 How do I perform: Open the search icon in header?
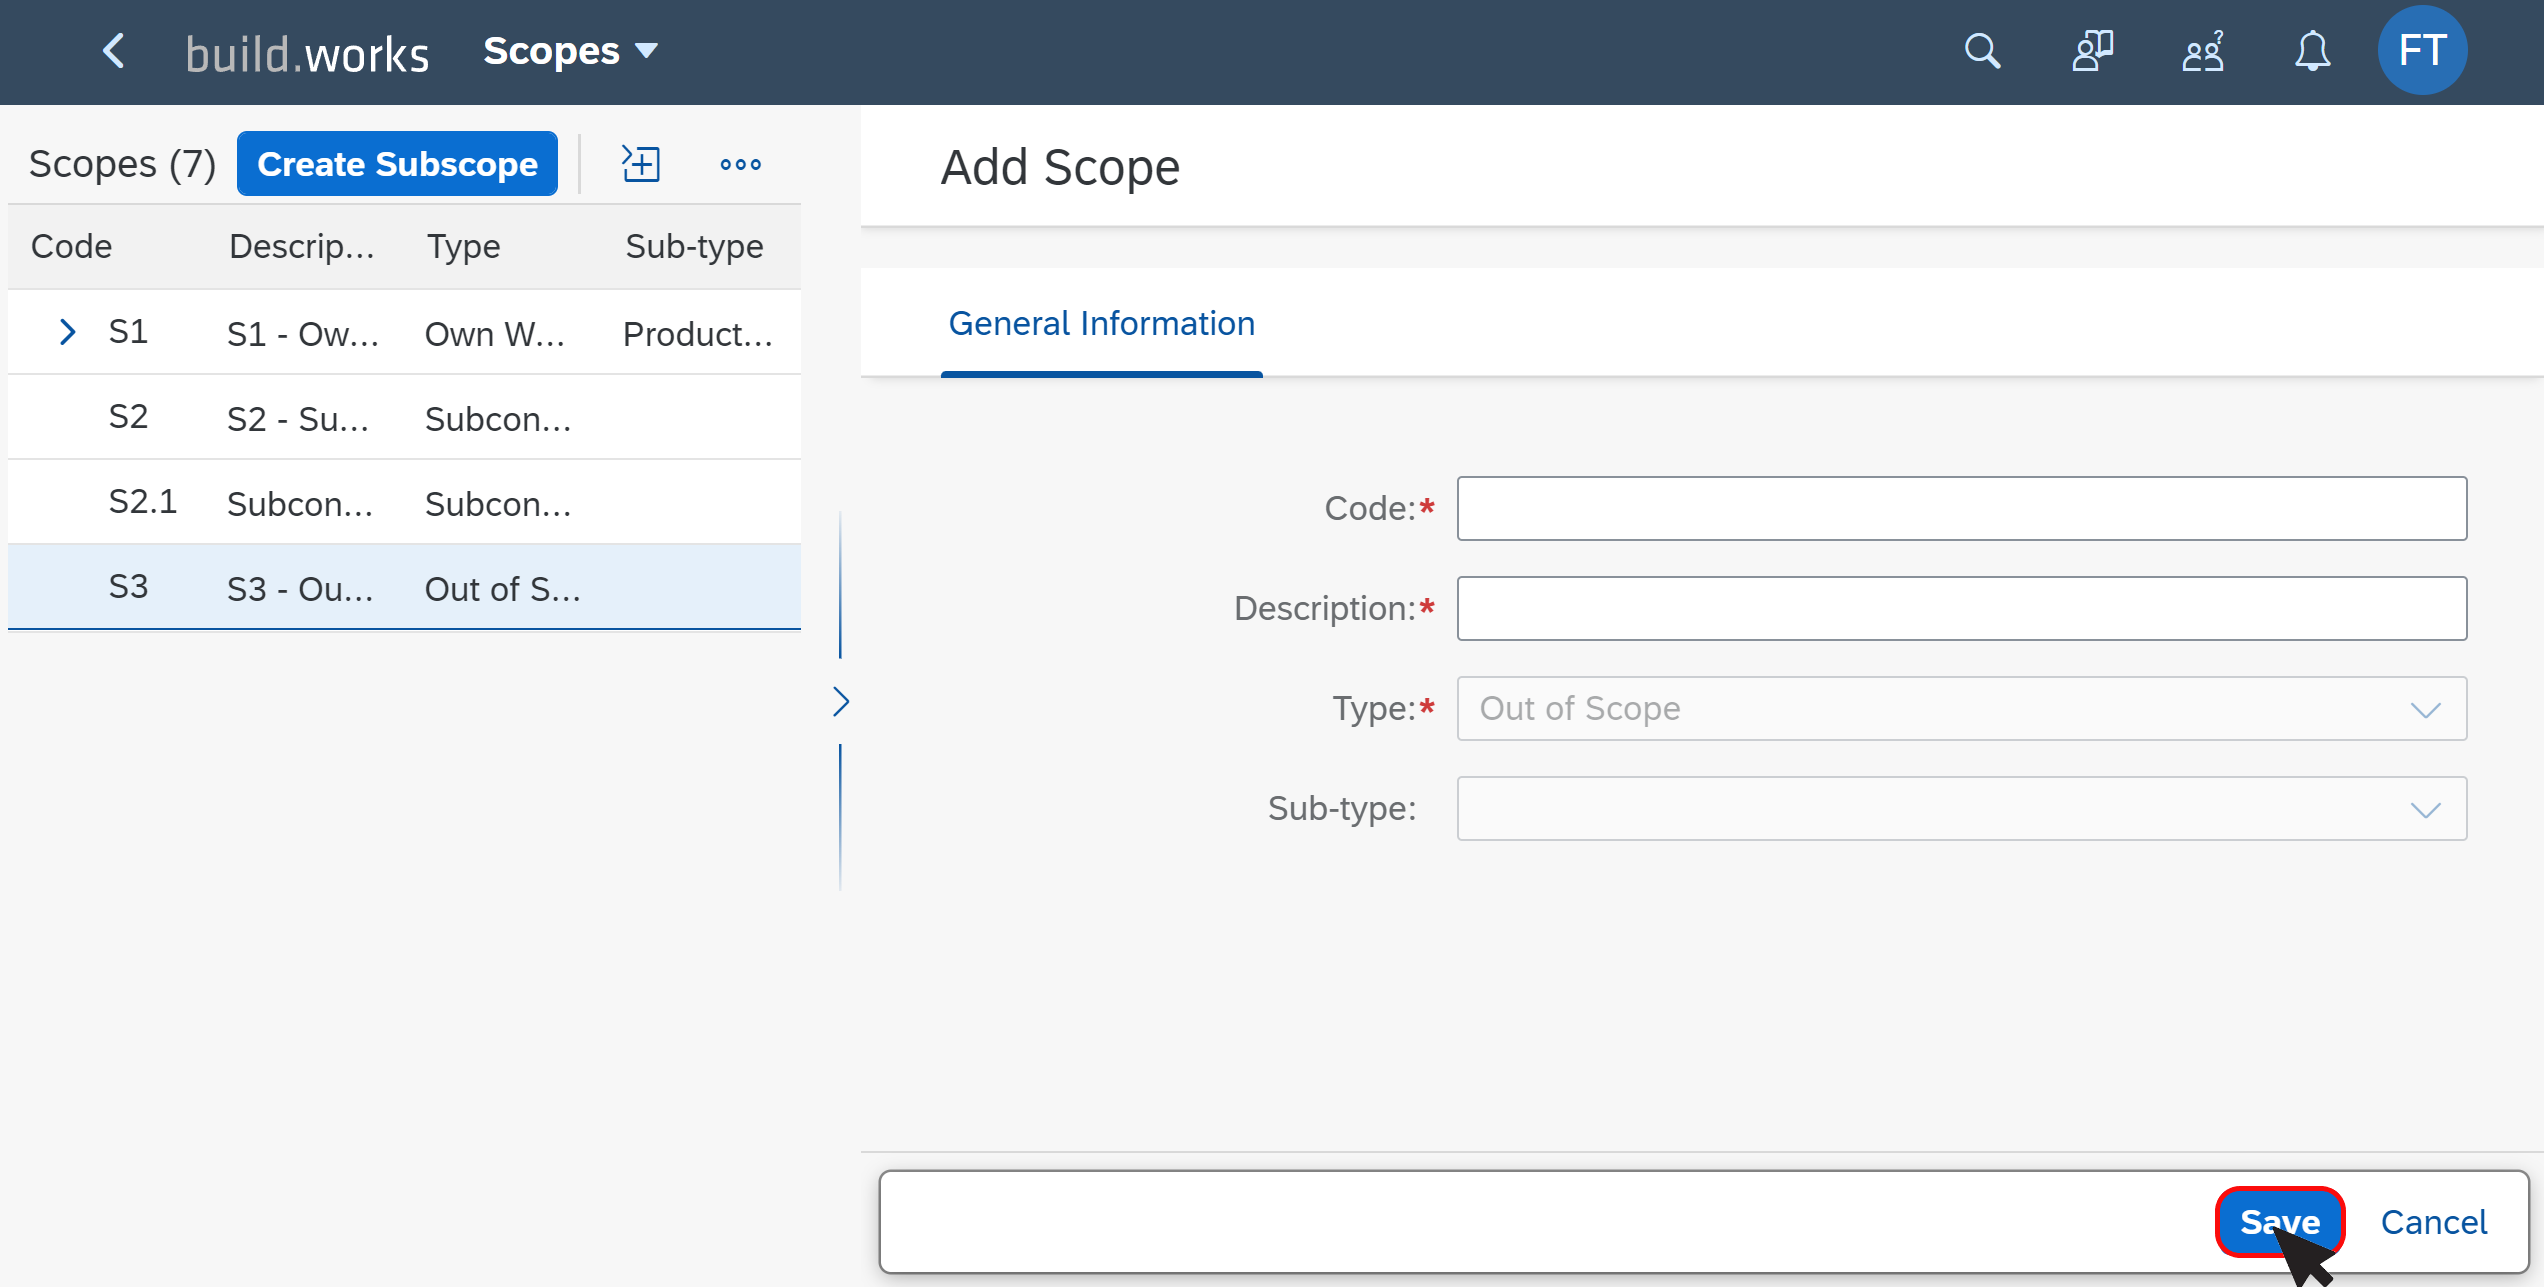click(x=1981, y=51)
